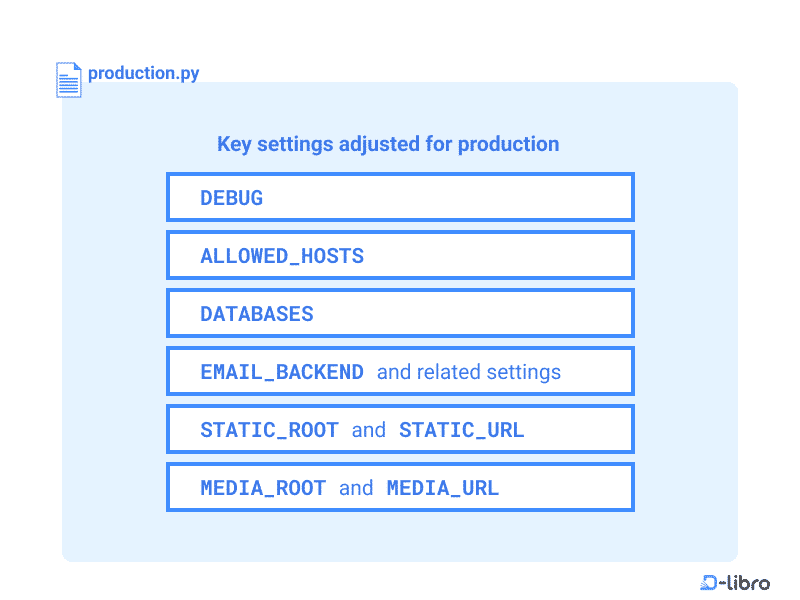This screenshot has width=800, height=600.
Task: Click the word 'and' between STATIC settings
Action: [x=368, y=430]
